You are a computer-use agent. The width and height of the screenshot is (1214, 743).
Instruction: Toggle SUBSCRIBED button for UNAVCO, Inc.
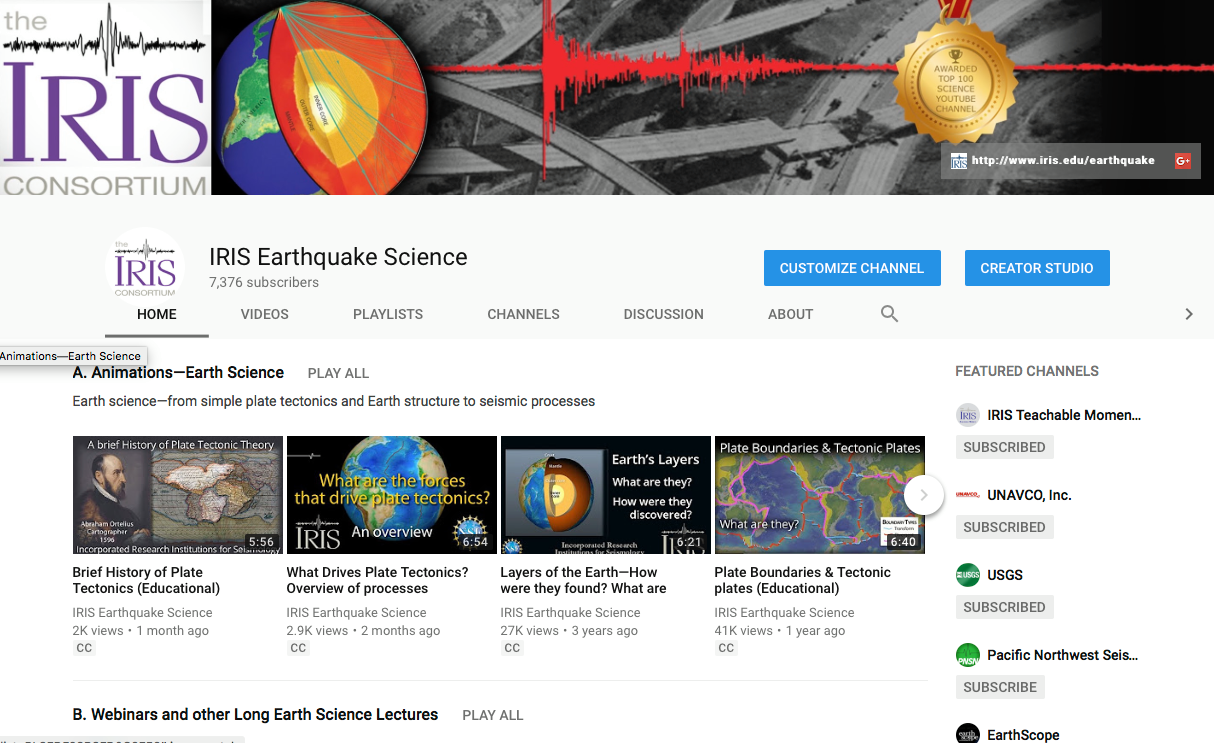pos(1004,527)
